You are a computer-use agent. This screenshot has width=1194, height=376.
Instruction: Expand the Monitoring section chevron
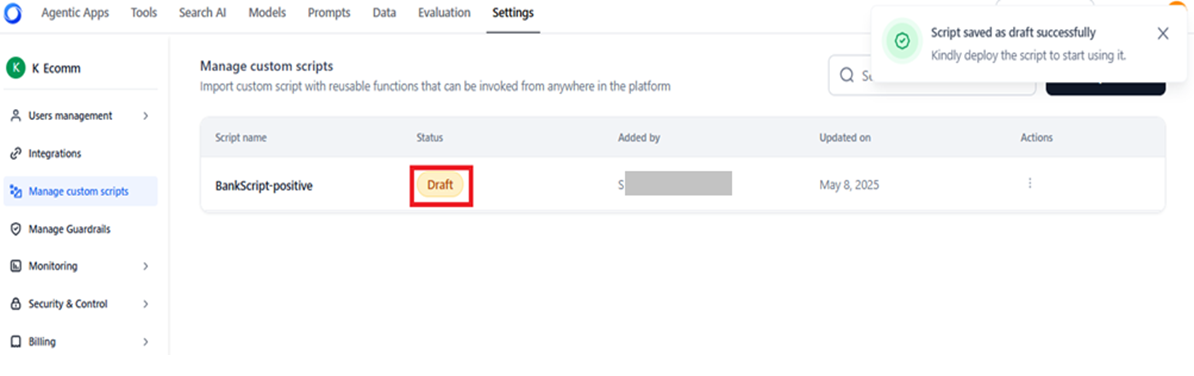click(145, 266)
